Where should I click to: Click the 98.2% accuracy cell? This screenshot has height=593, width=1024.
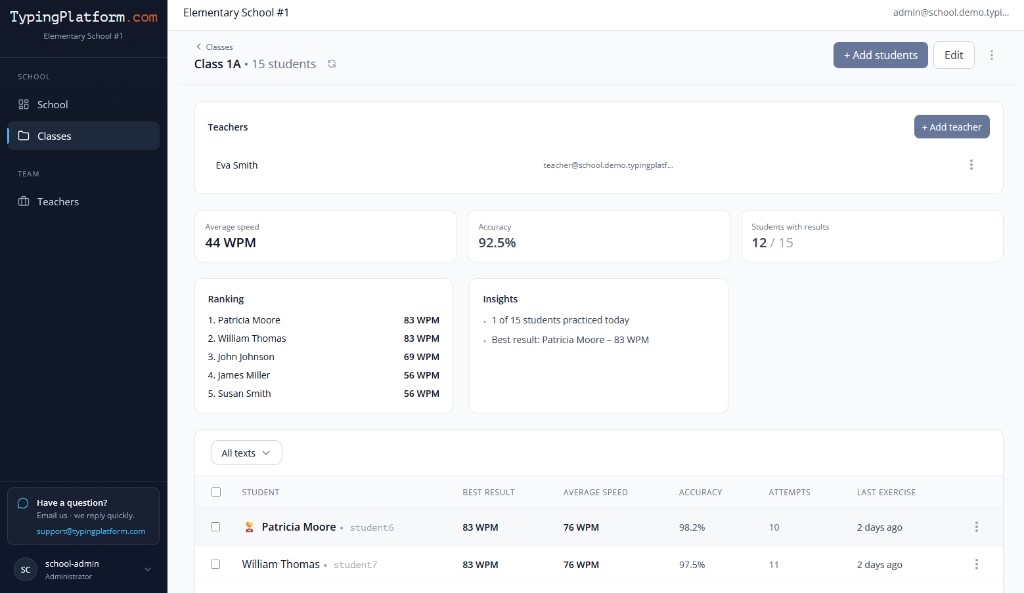tap(692, 527)
